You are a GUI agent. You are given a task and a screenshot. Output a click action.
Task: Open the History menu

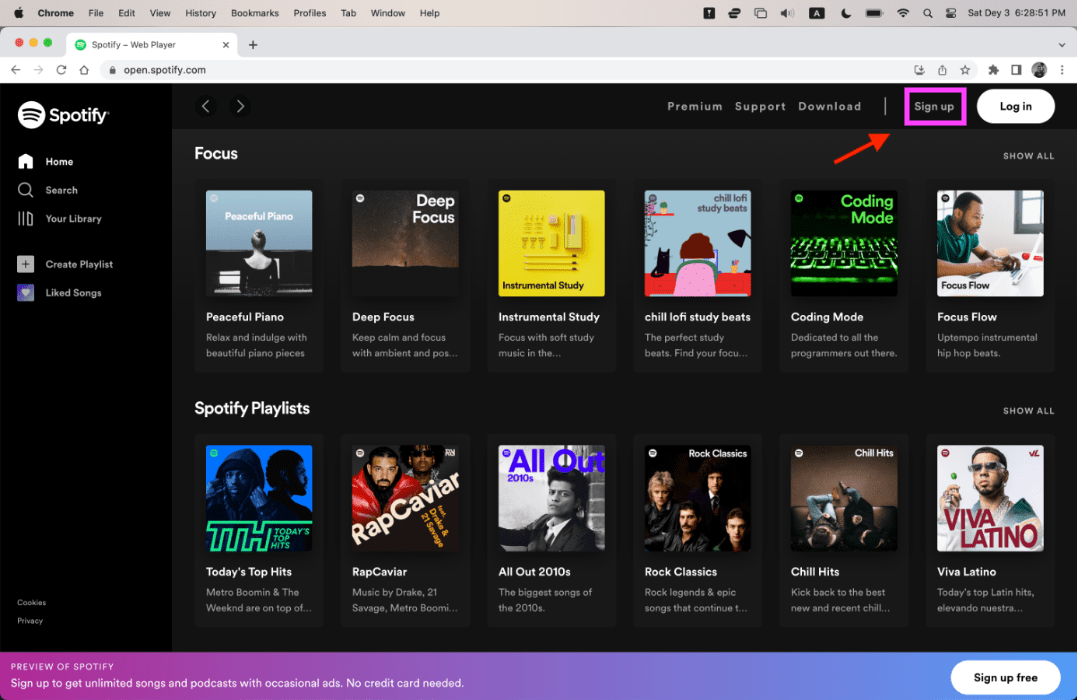pyautogui.click(x=201, y=13)
